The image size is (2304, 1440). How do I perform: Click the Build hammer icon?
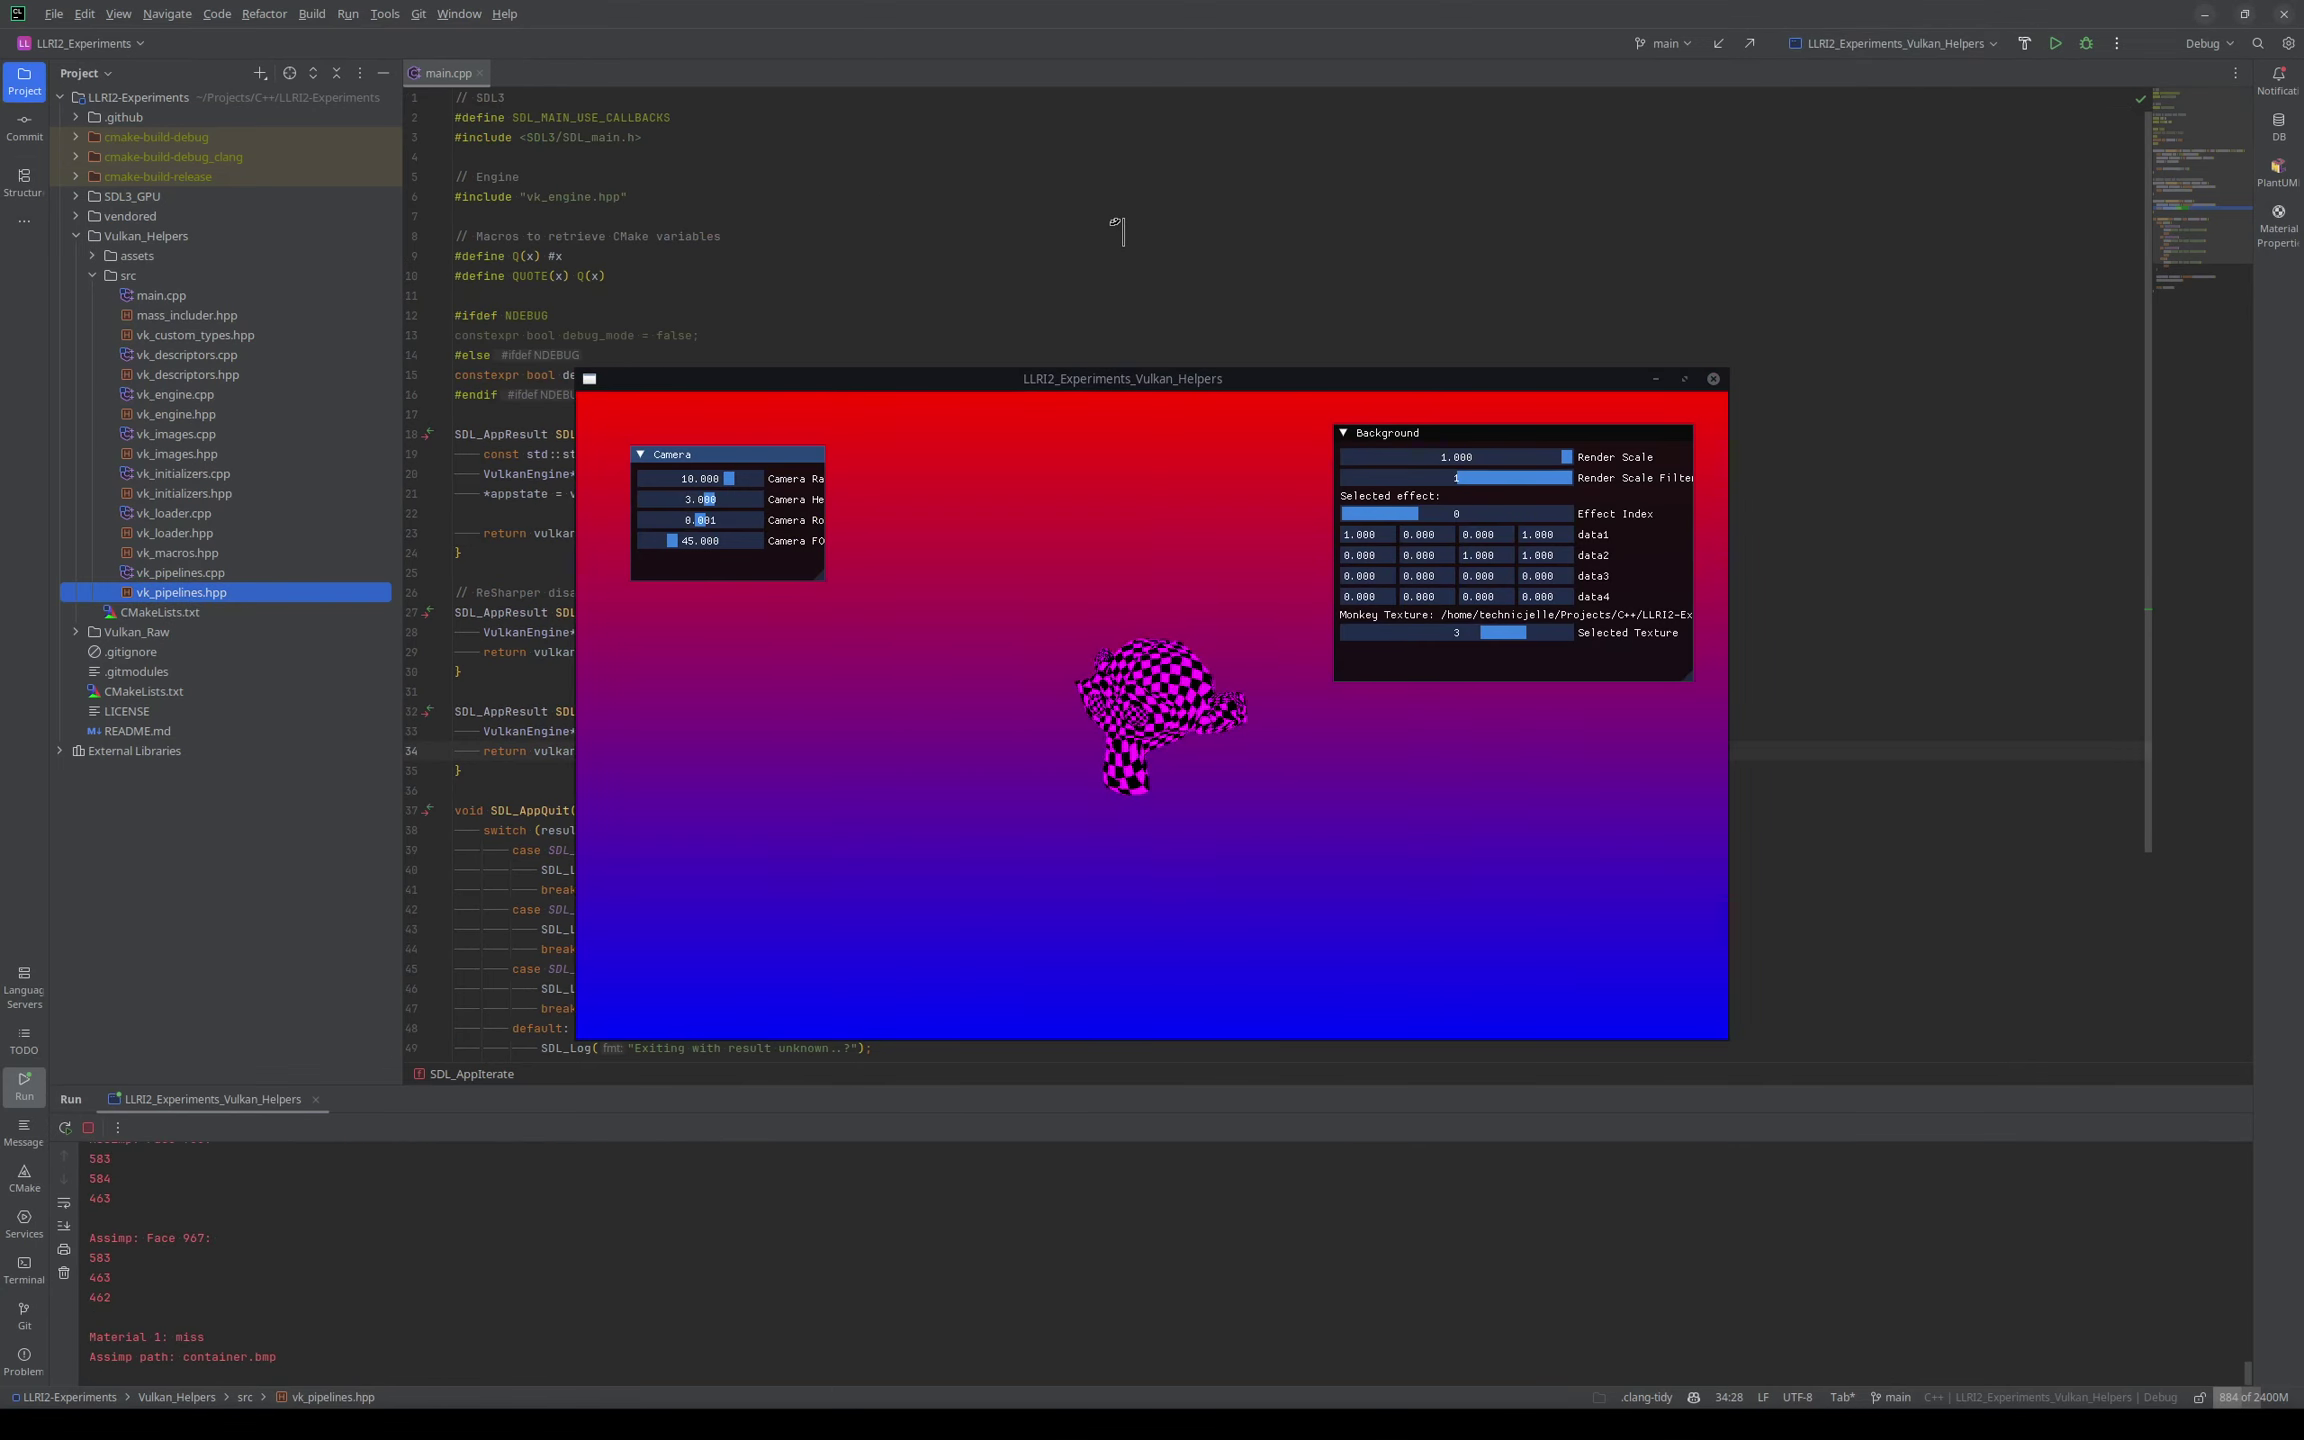(x=2024, y=43)
